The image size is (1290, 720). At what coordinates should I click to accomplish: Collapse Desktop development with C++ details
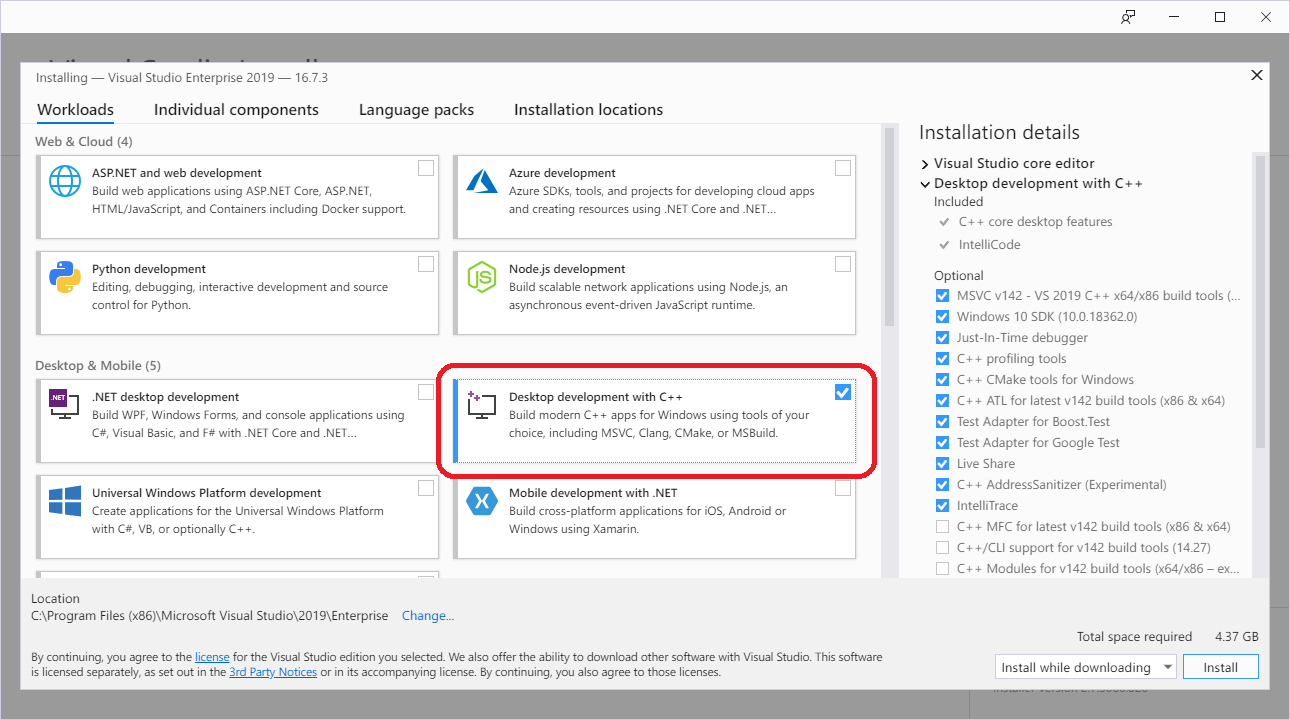coord(925,184)
